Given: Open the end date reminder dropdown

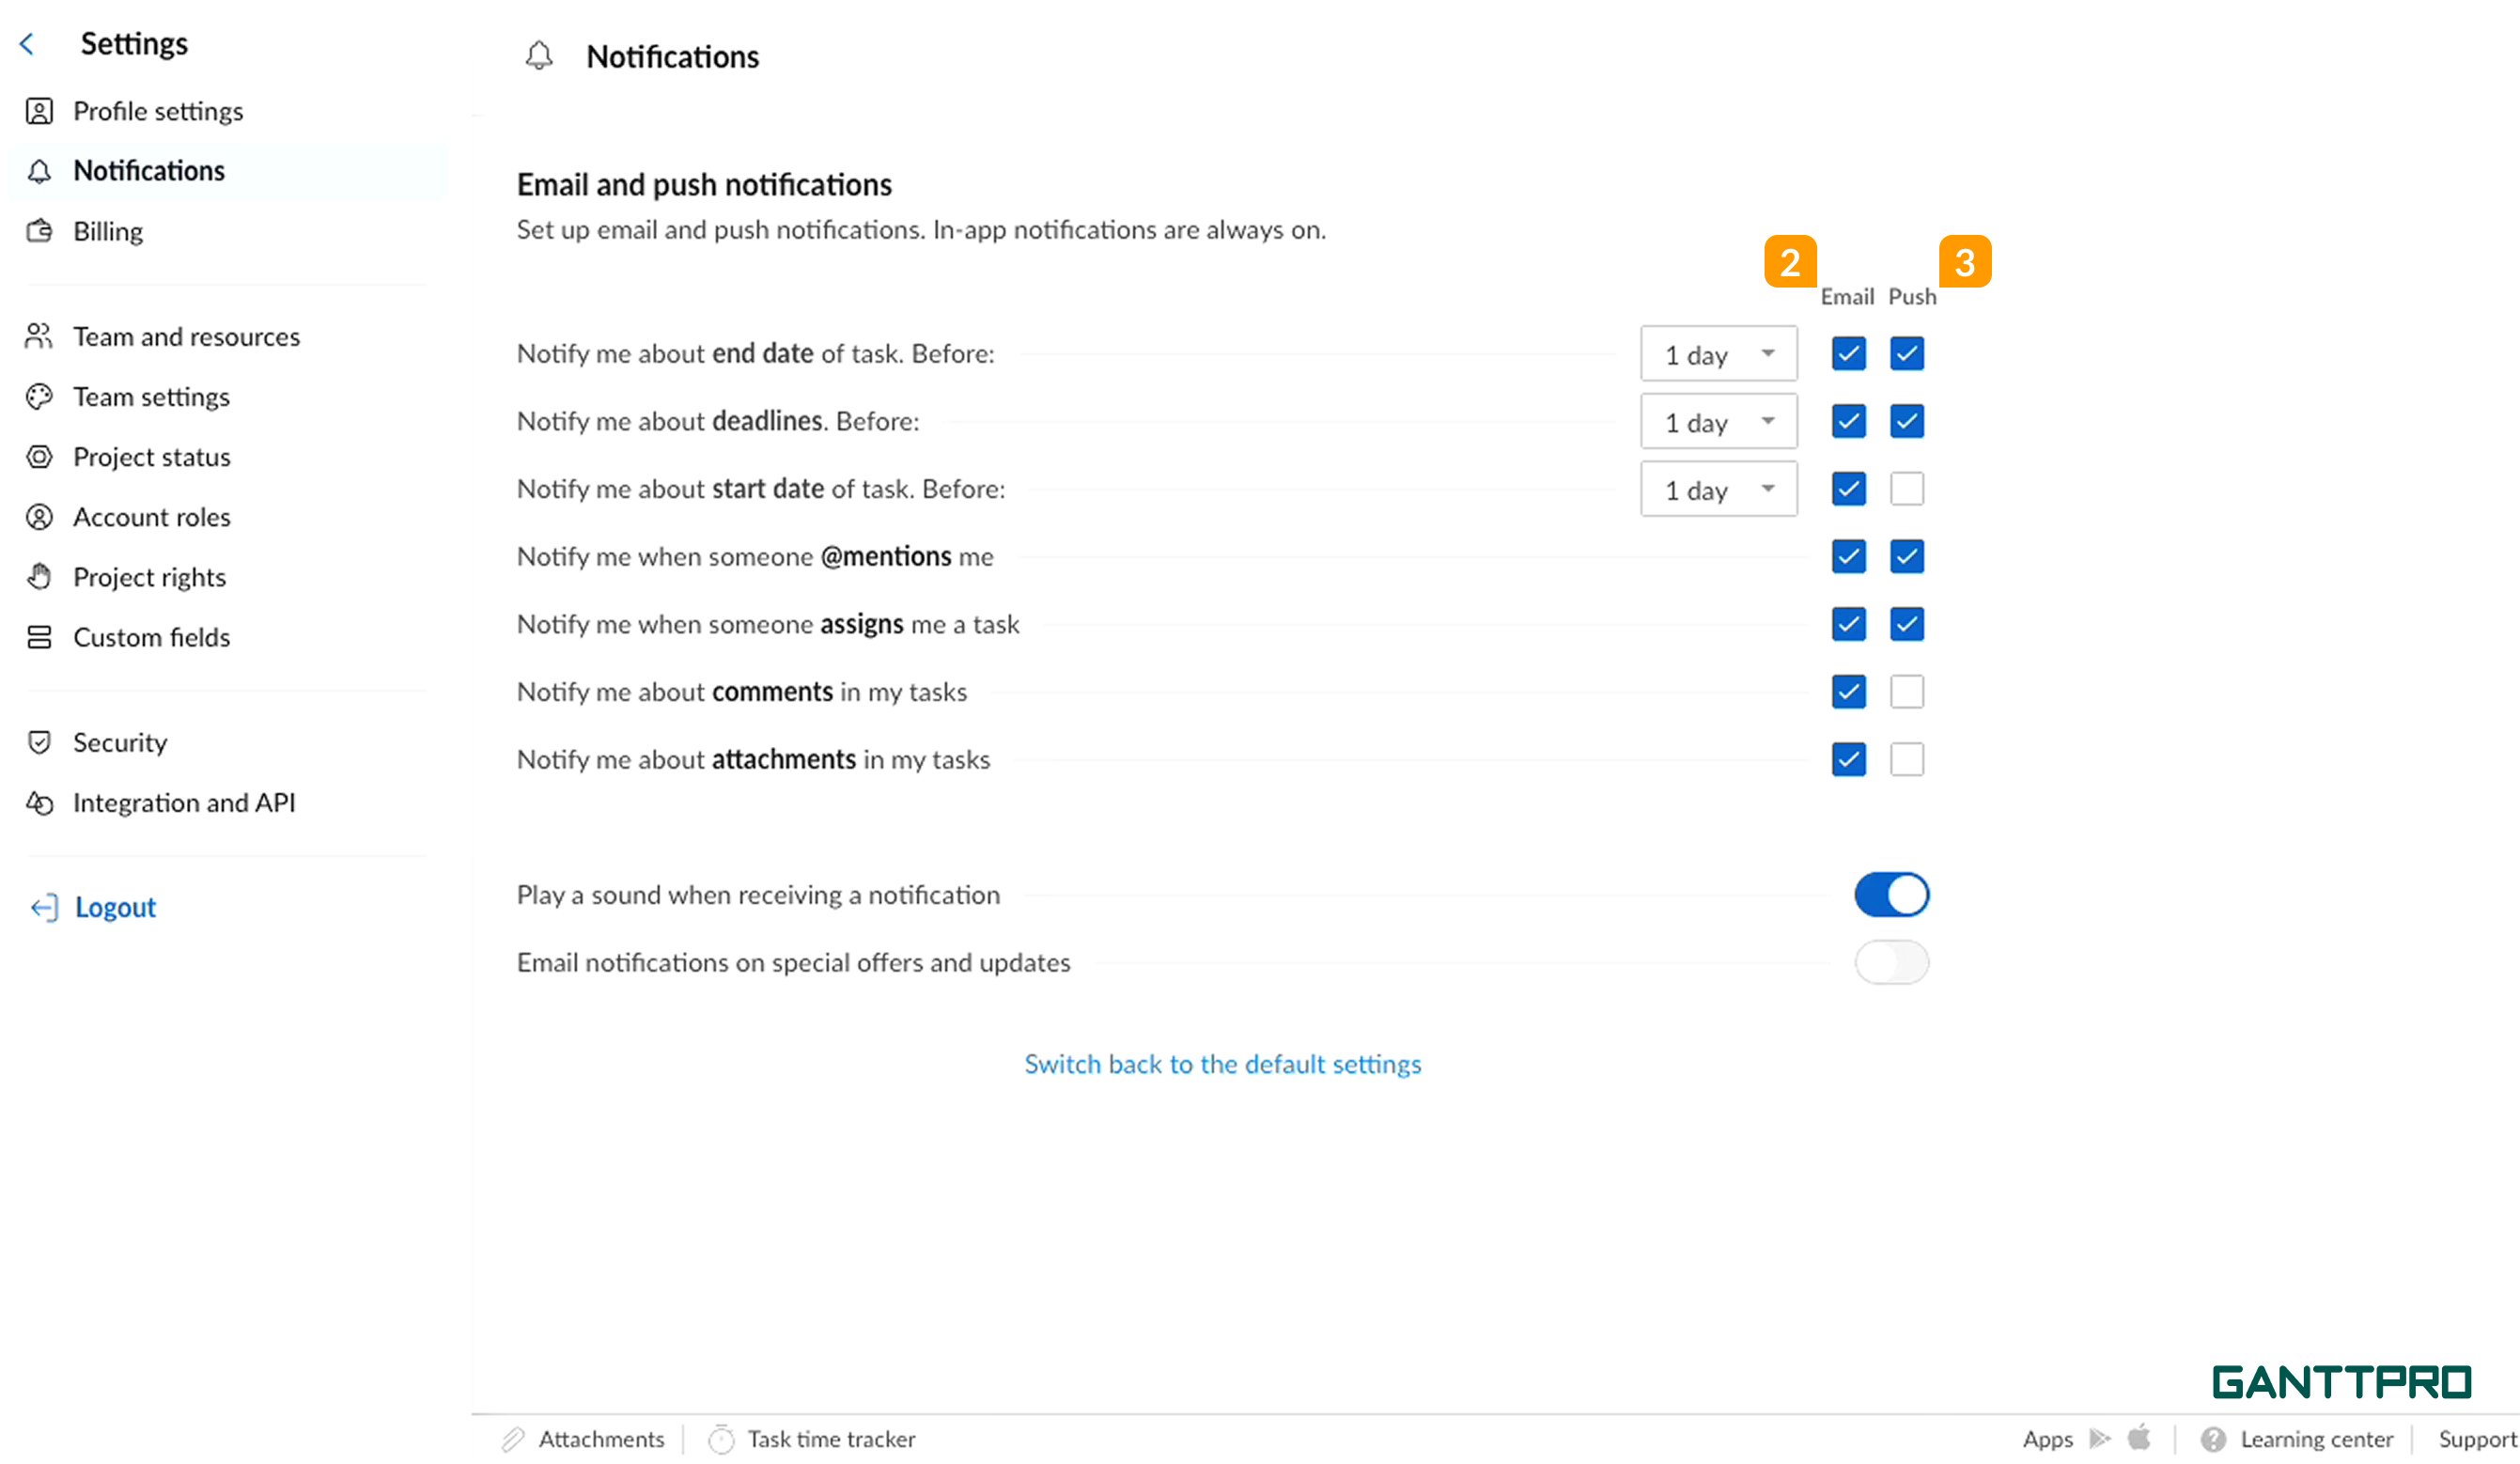Looking at the screenshot, I should [1718, 353].
